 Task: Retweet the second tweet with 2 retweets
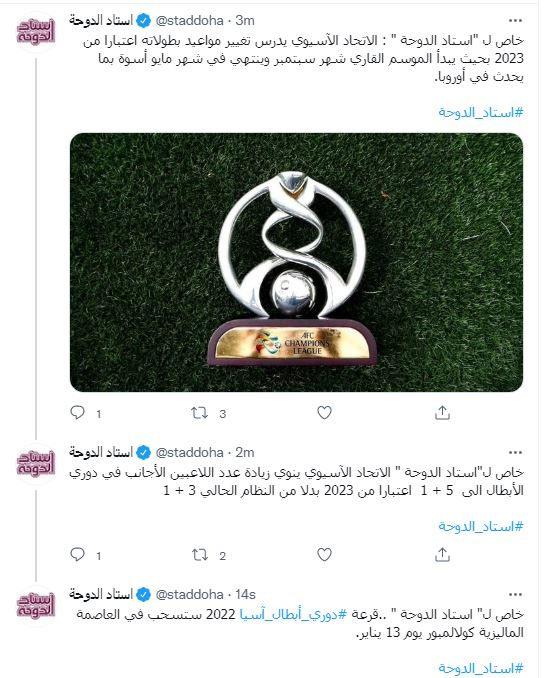200,554
